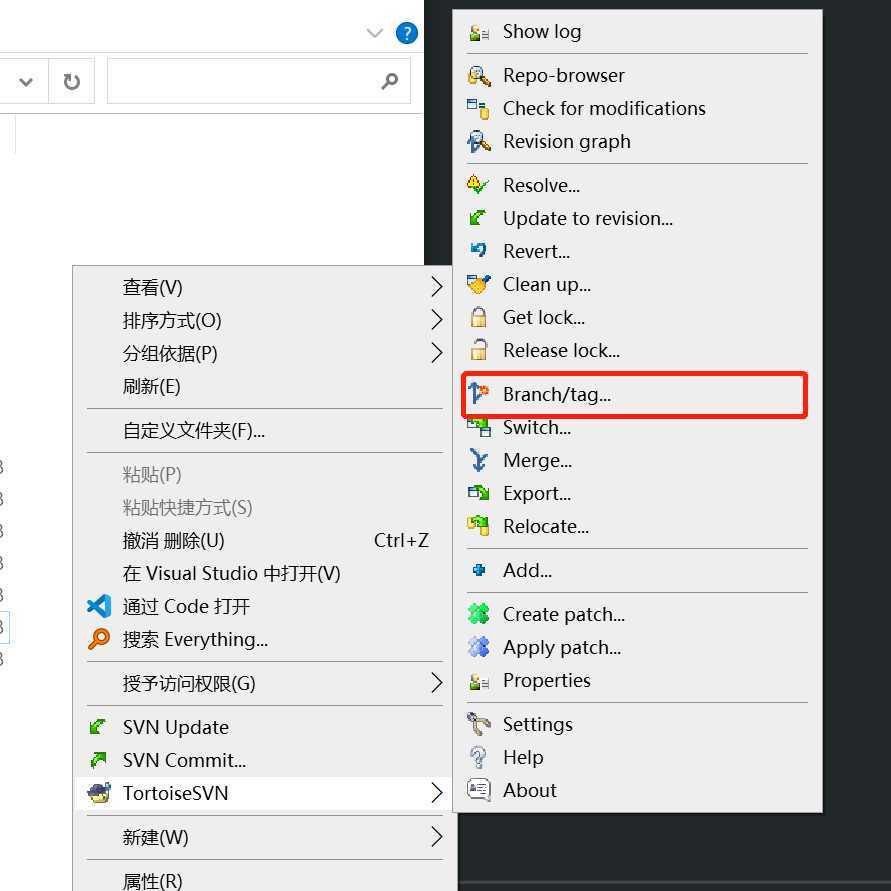
Task: Click the Everything search magnifier icon
Action: click(99, 639)
